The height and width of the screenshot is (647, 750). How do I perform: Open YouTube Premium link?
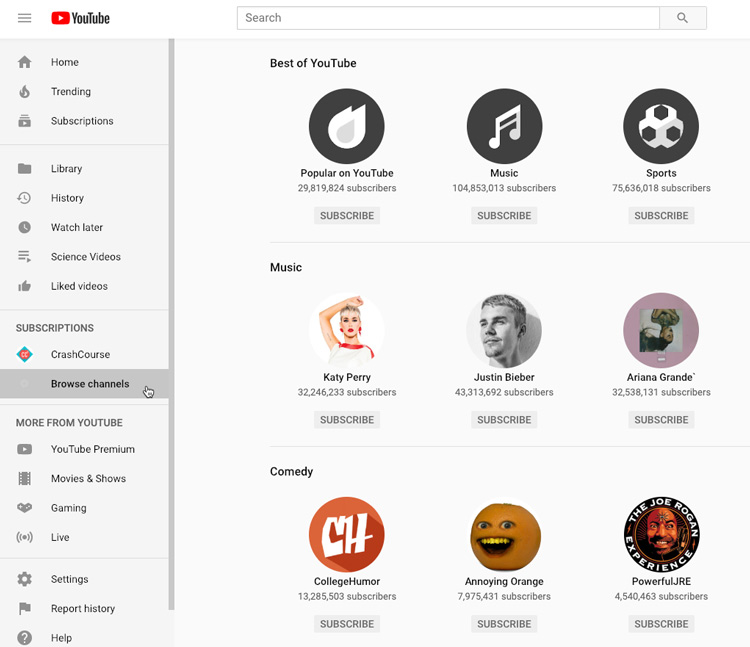84,450
